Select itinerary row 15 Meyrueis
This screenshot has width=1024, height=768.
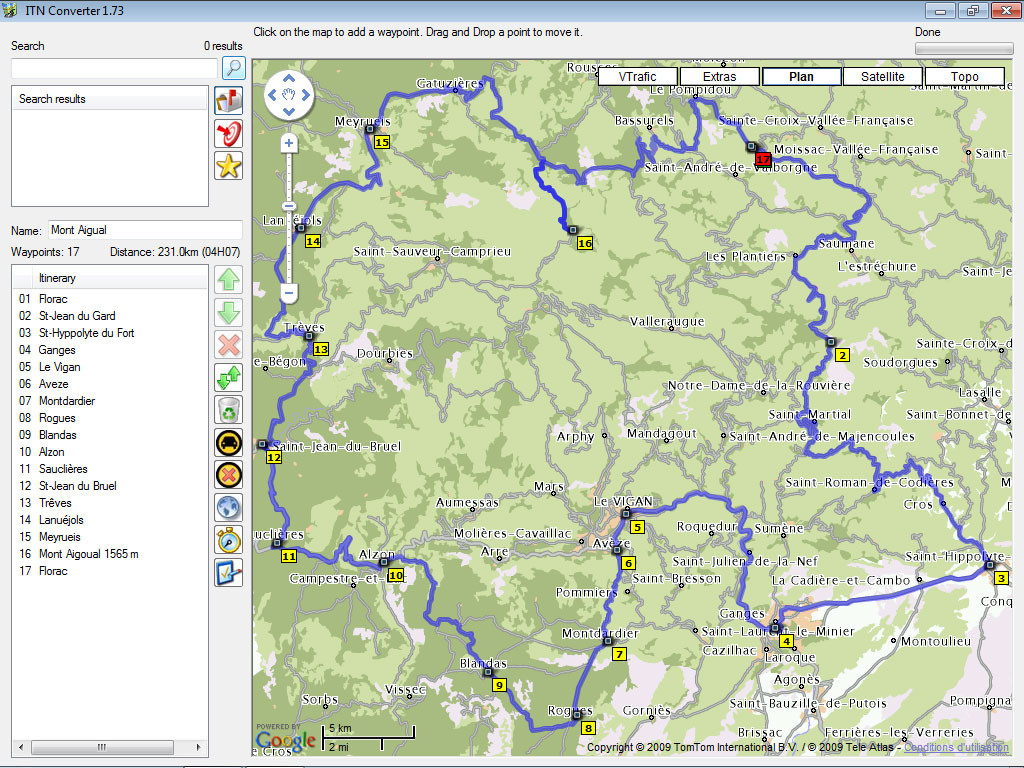coord(110,537)
